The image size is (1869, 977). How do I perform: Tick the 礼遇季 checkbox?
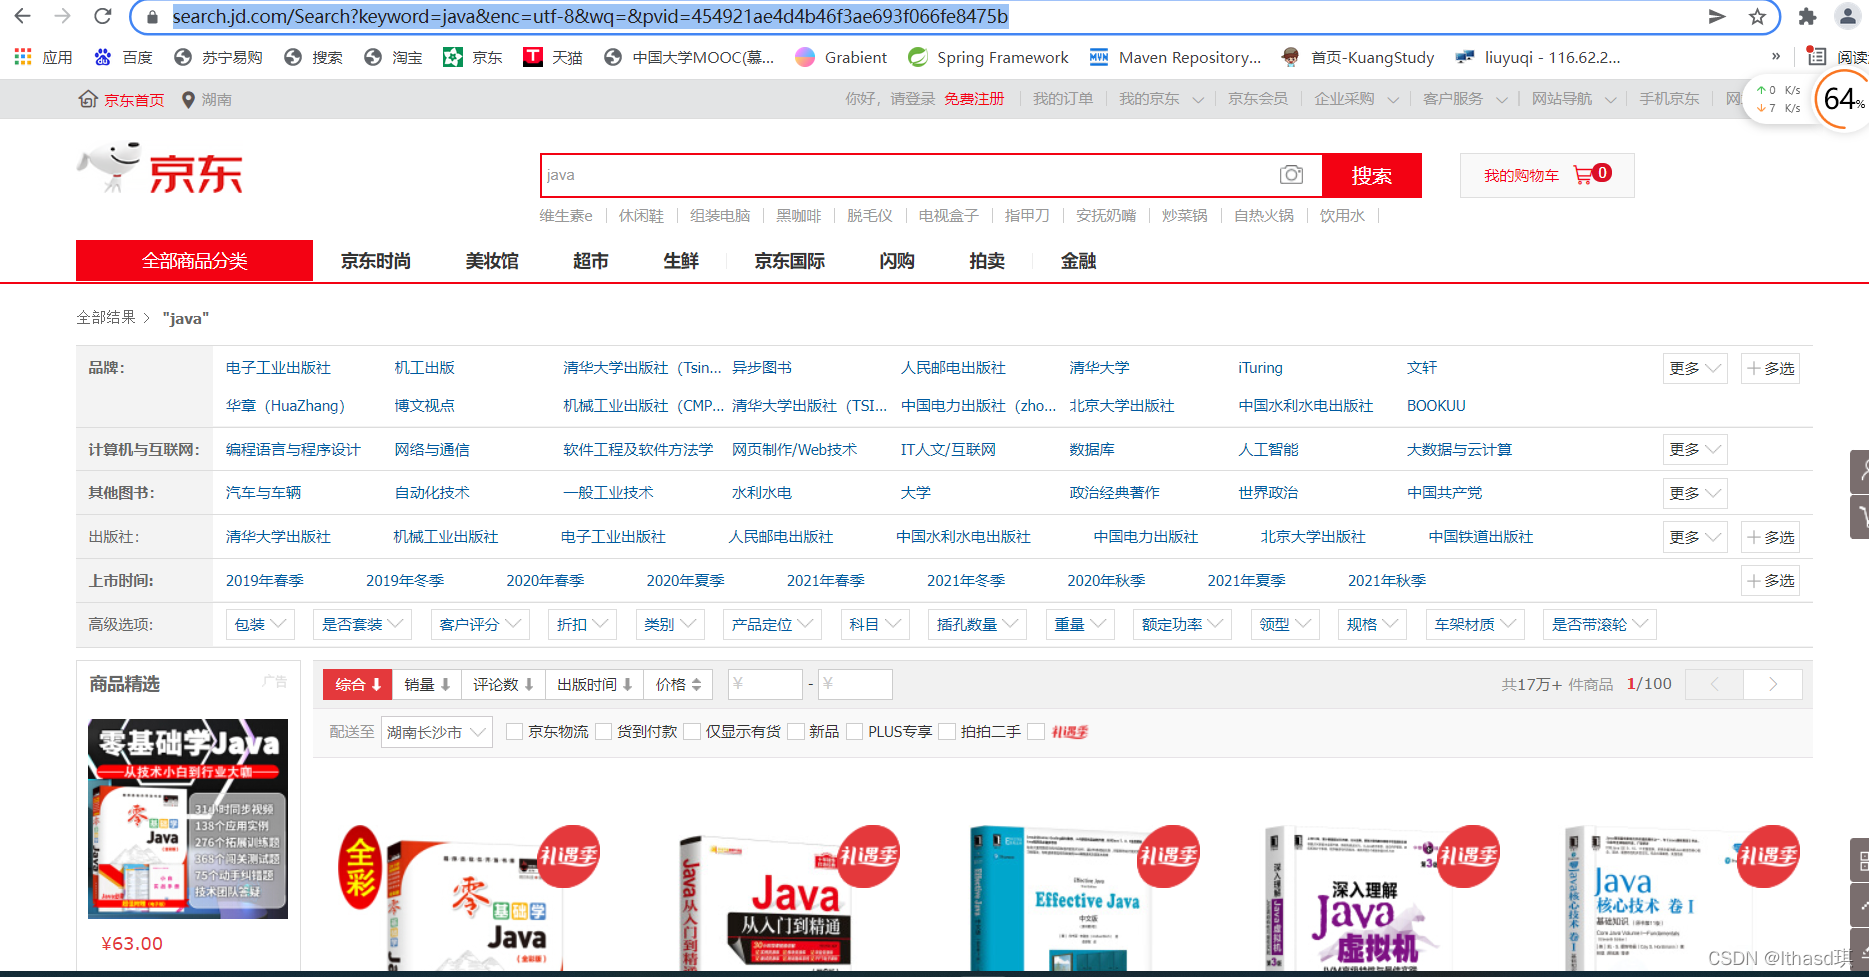1036,732
